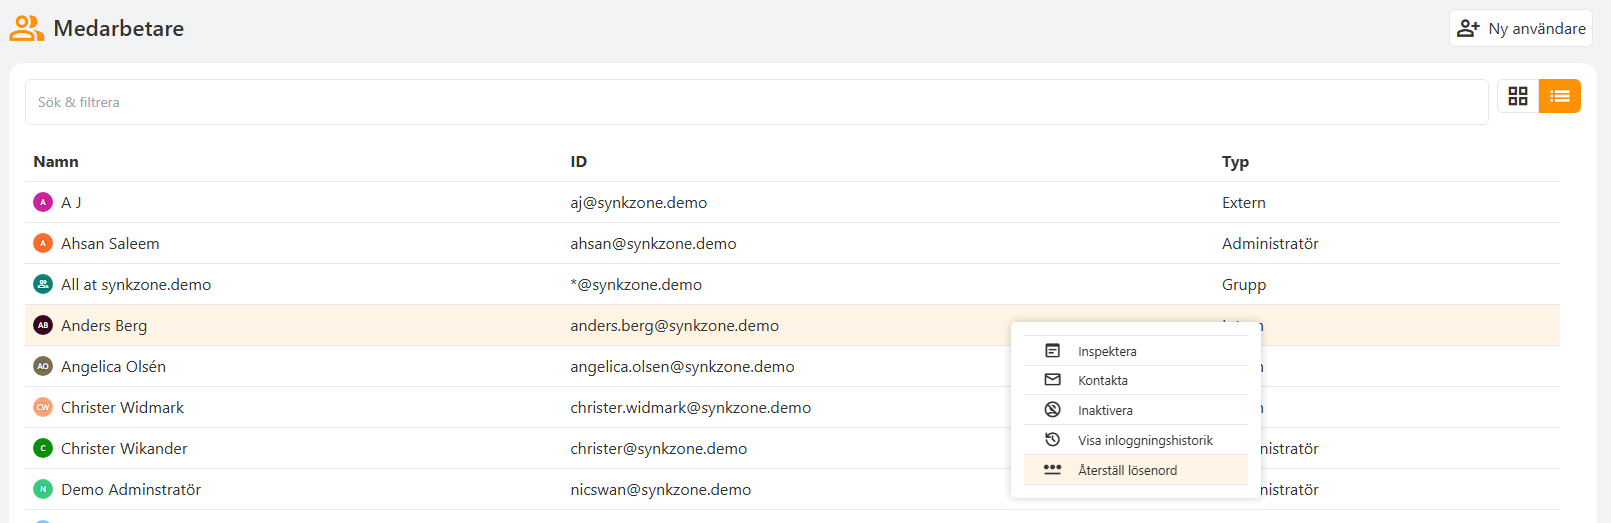
Task: Click the name All at synkzone.demo
Action: pos(136,284)
